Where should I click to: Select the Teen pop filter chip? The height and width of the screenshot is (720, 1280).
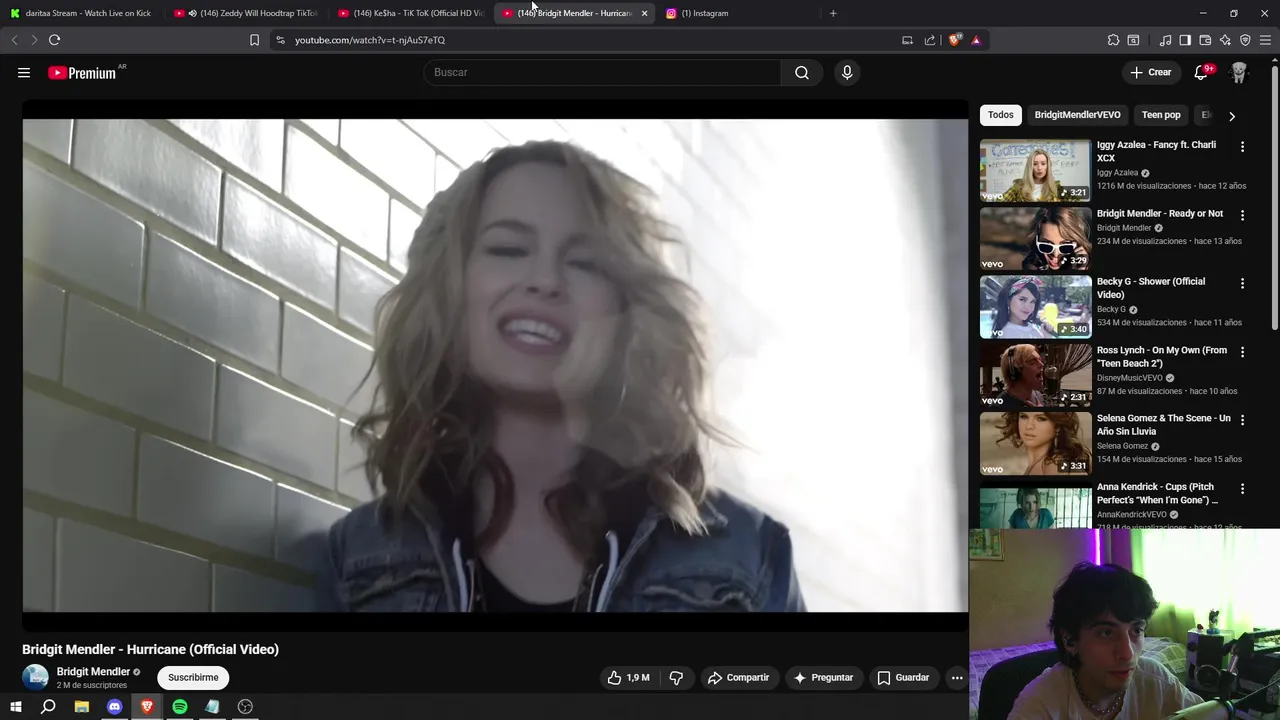[x=1161, y=115]
